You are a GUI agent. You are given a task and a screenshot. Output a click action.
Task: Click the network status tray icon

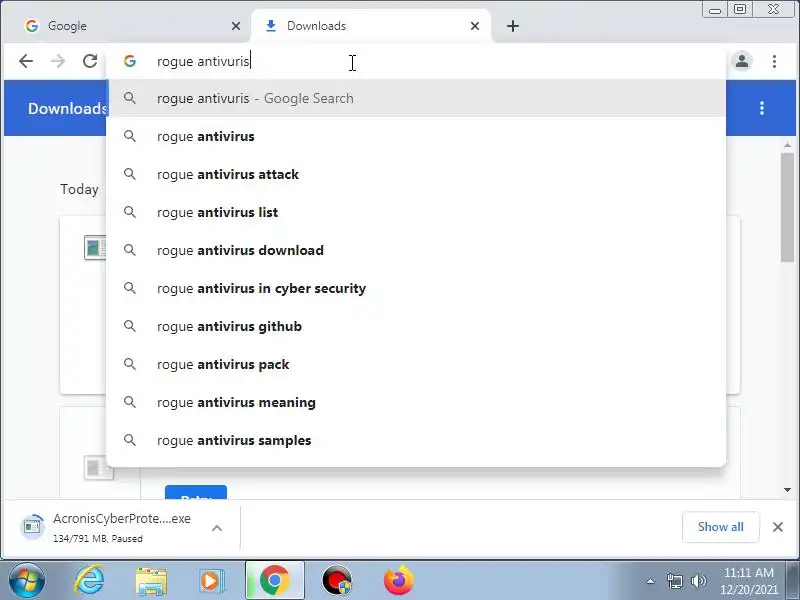[x=674, y=581]
